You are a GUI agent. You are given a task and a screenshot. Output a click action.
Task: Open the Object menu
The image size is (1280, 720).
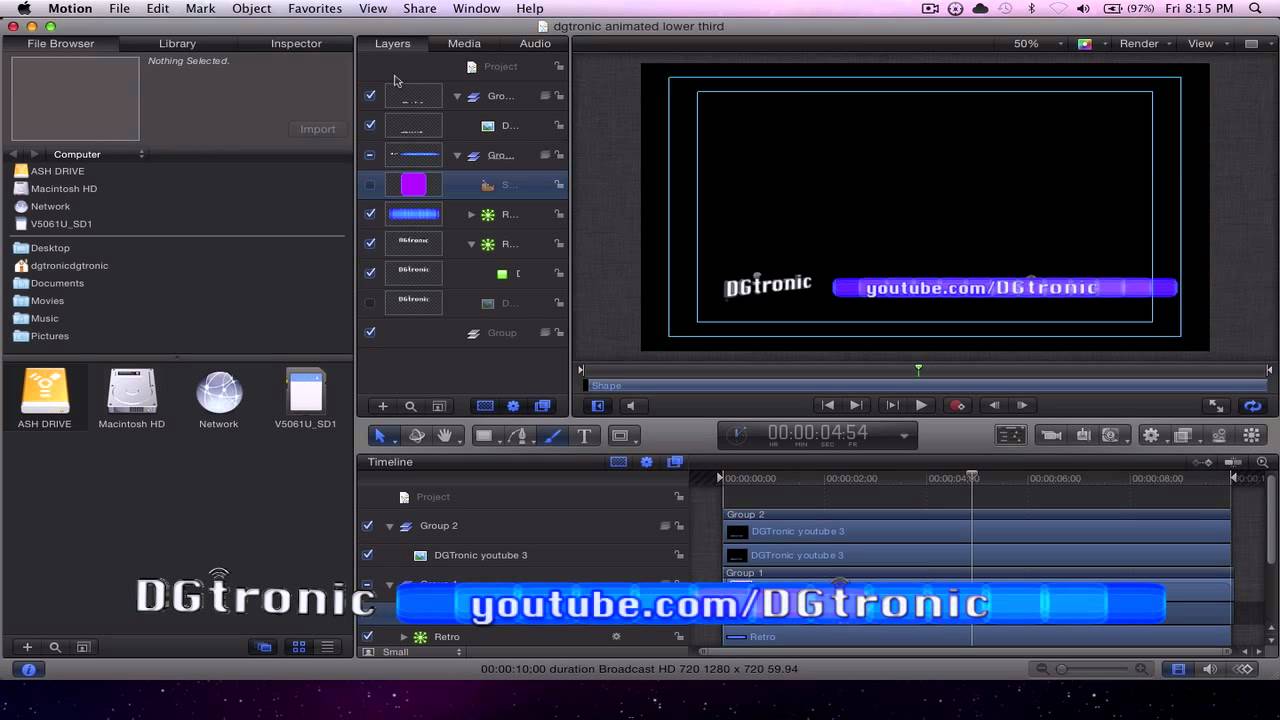click(252, 8)
